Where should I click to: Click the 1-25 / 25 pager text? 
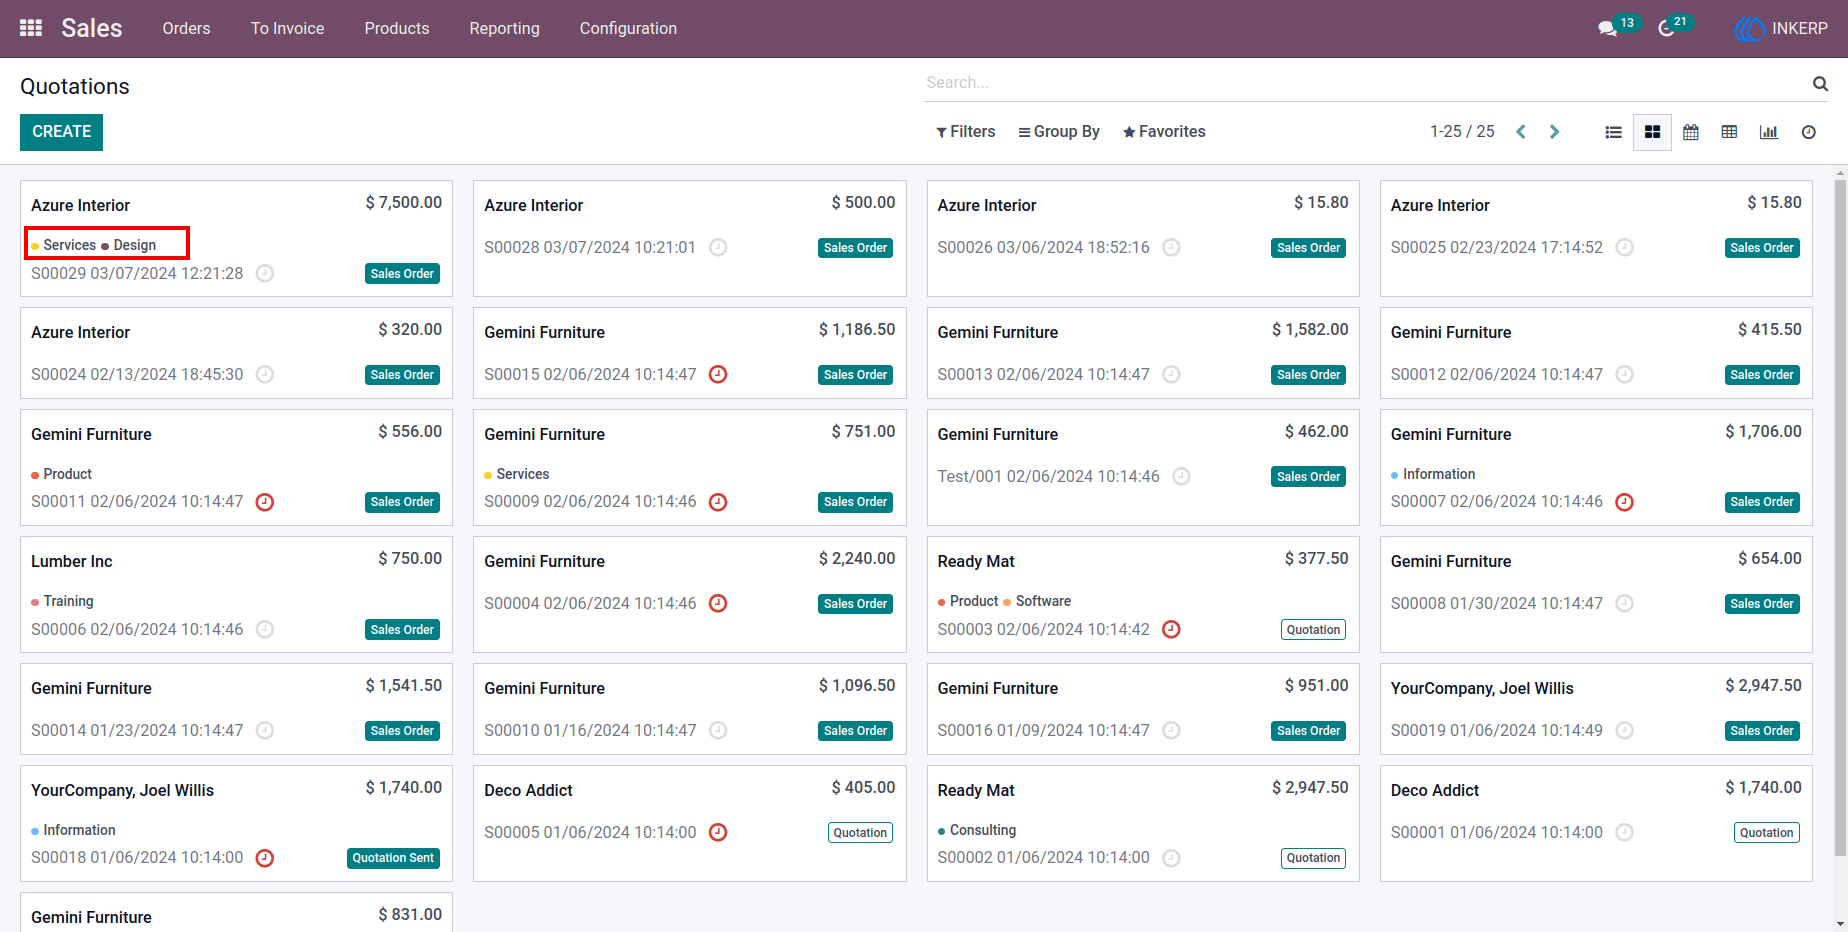tap(1462, 132)
